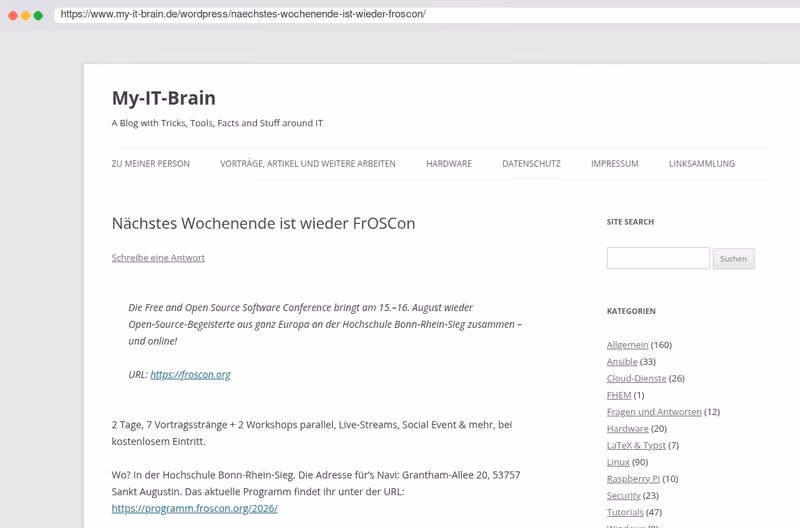Open the Fragen und Antworten category
The height and width of the screenshot is (528, 800).
tap(654, 412)
